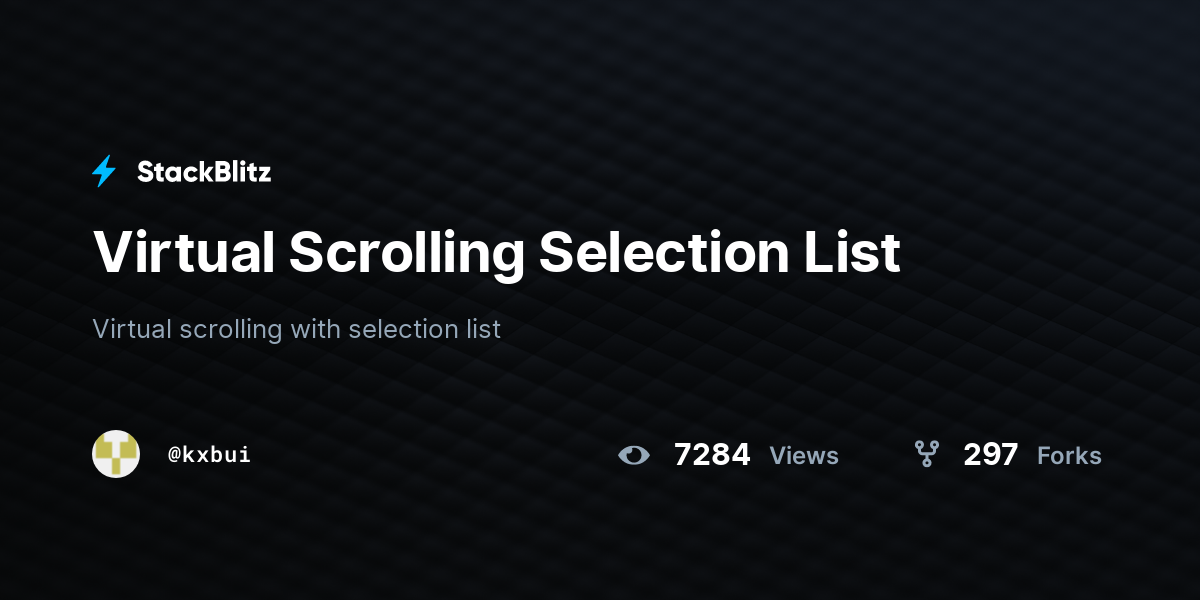
Task: Click the StackBlitz wordmark text
Action: point(204,172)
